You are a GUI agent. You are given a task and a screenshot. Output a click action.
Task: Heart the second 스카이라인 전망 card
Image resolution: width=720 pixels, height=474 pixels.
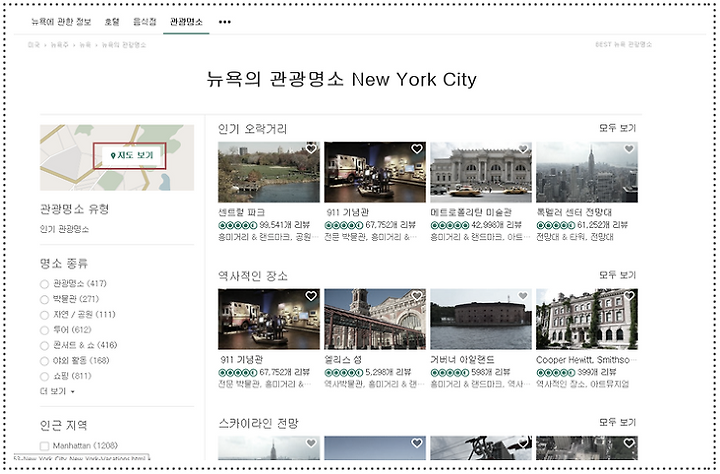[x=417, y=443]
